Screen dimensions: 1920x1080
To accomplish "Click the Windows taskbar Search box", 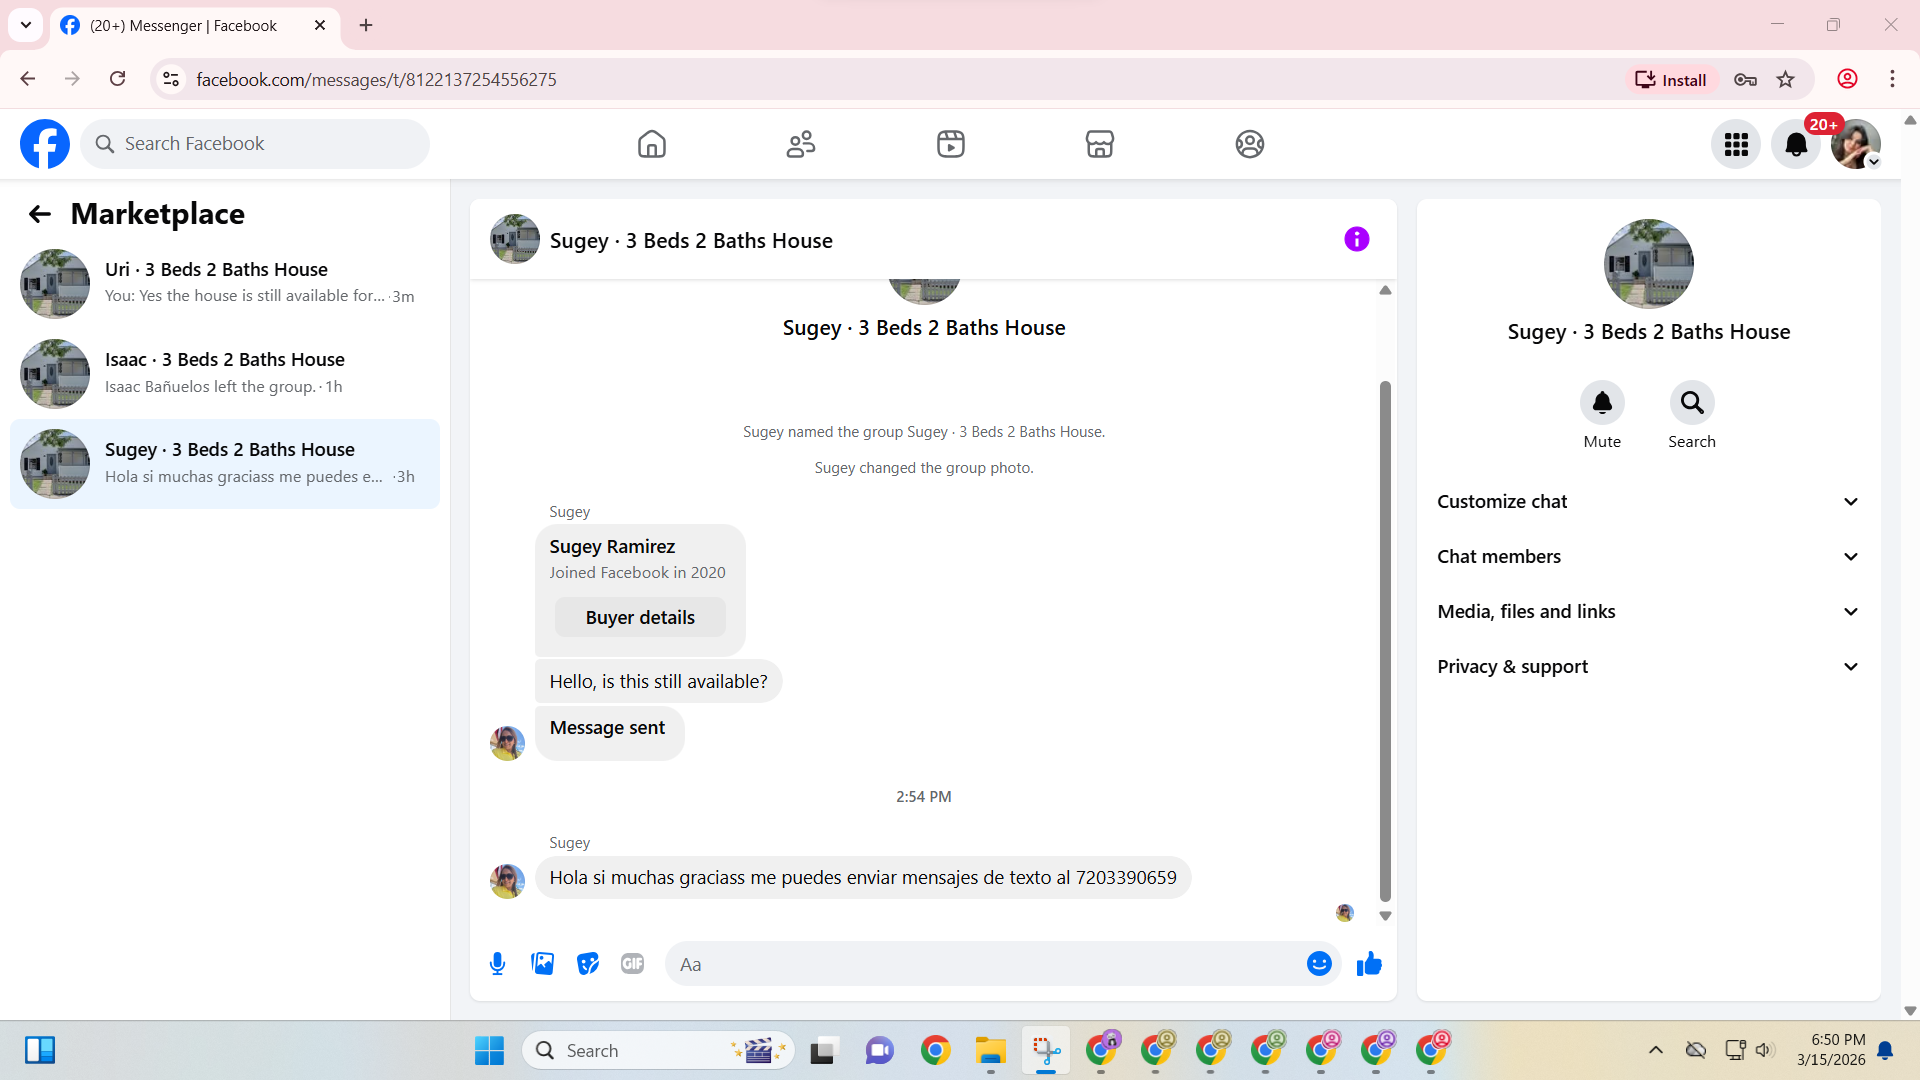I will 658,1050.
